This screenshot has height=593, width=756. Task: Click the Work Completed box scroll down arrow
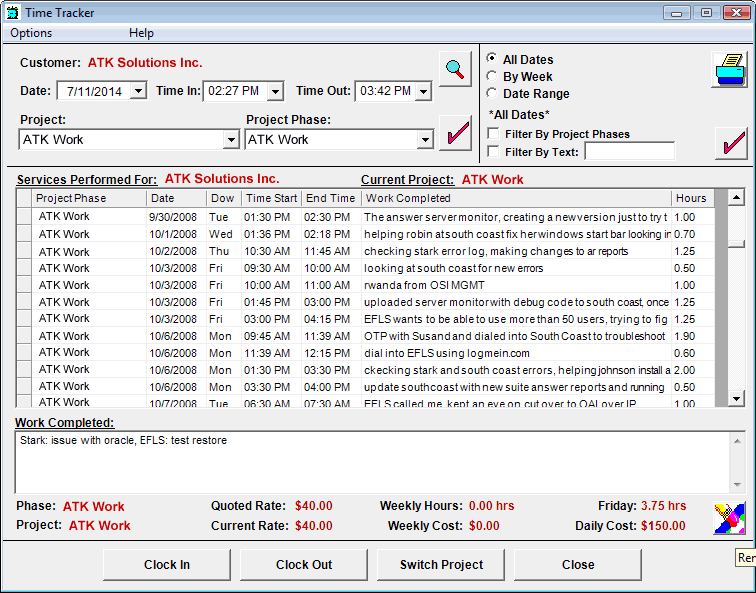pyautogui.click(x=737, y=485)
